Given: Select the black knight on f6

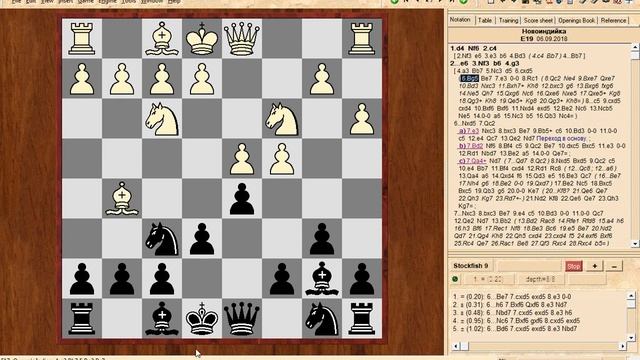Looking at the screenshot, I should (162, 239).
